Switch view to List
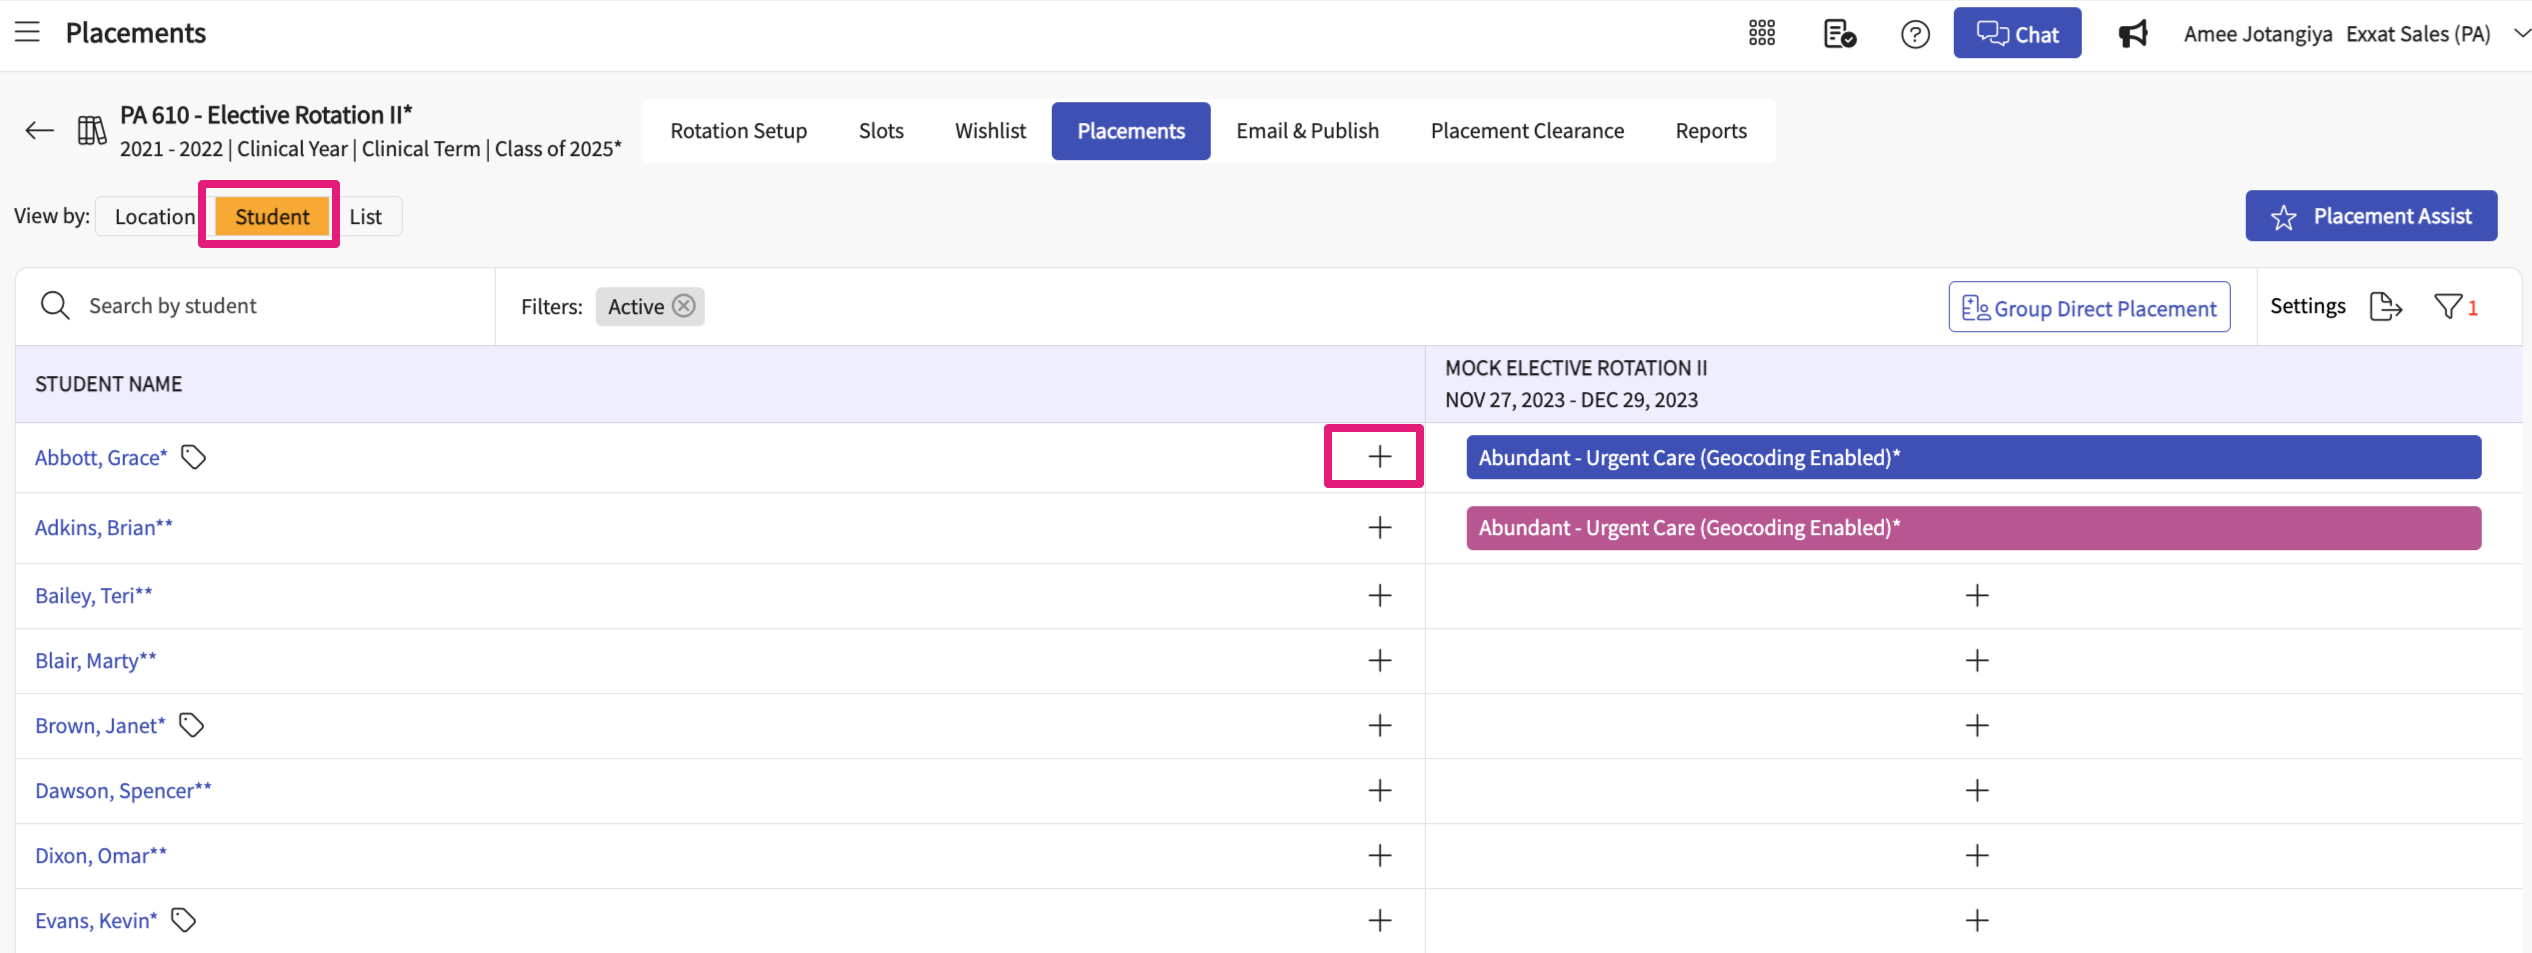Viewport: 2532px width, 953px height. click(365, 217)
